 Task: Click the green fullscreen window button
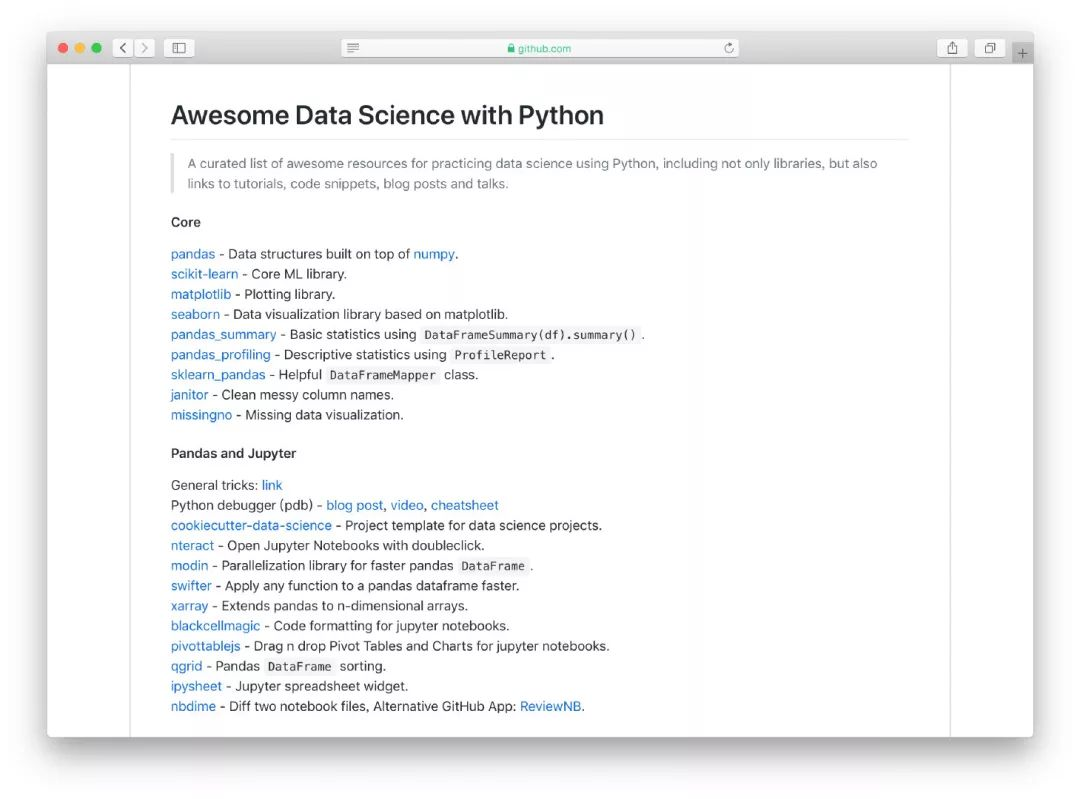point(97,48)
